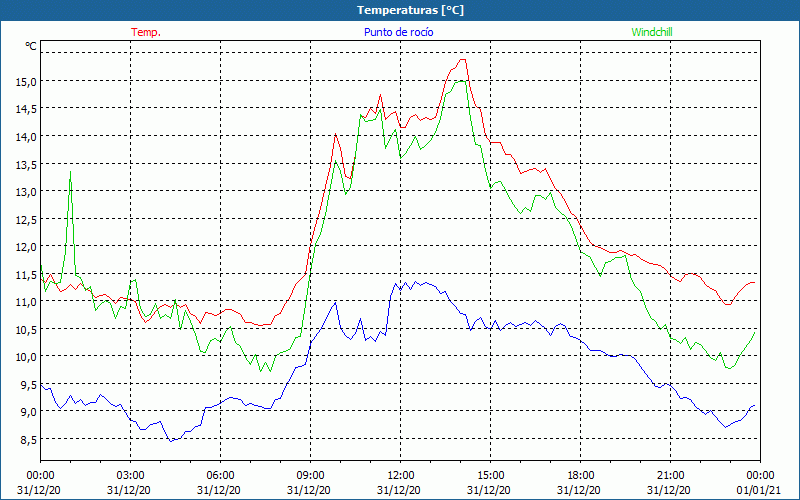This screenshot has width=800, height=500.
Task: Click the red Temp. legend label
Action: coord(146,32)
